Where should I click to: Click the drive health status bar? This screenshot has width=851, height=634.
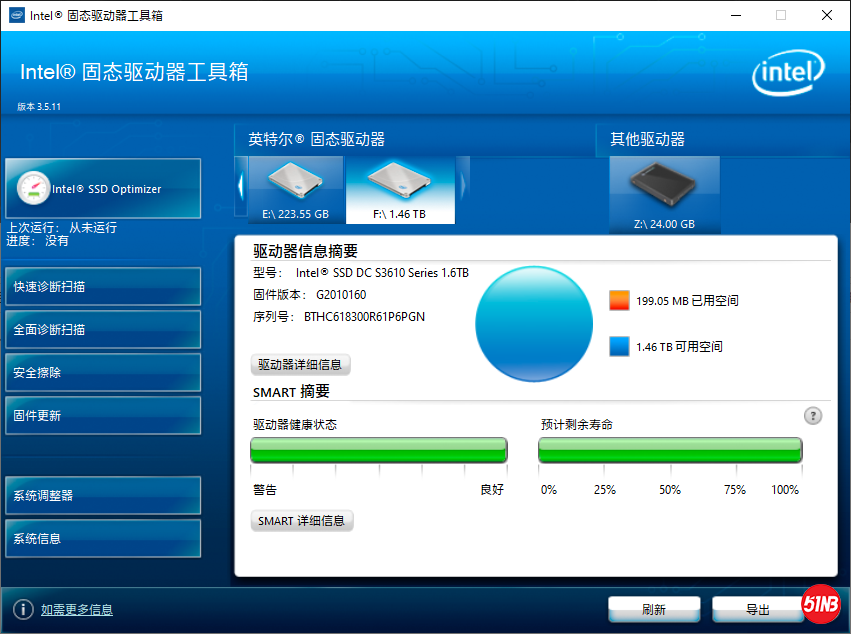[378, 451]
